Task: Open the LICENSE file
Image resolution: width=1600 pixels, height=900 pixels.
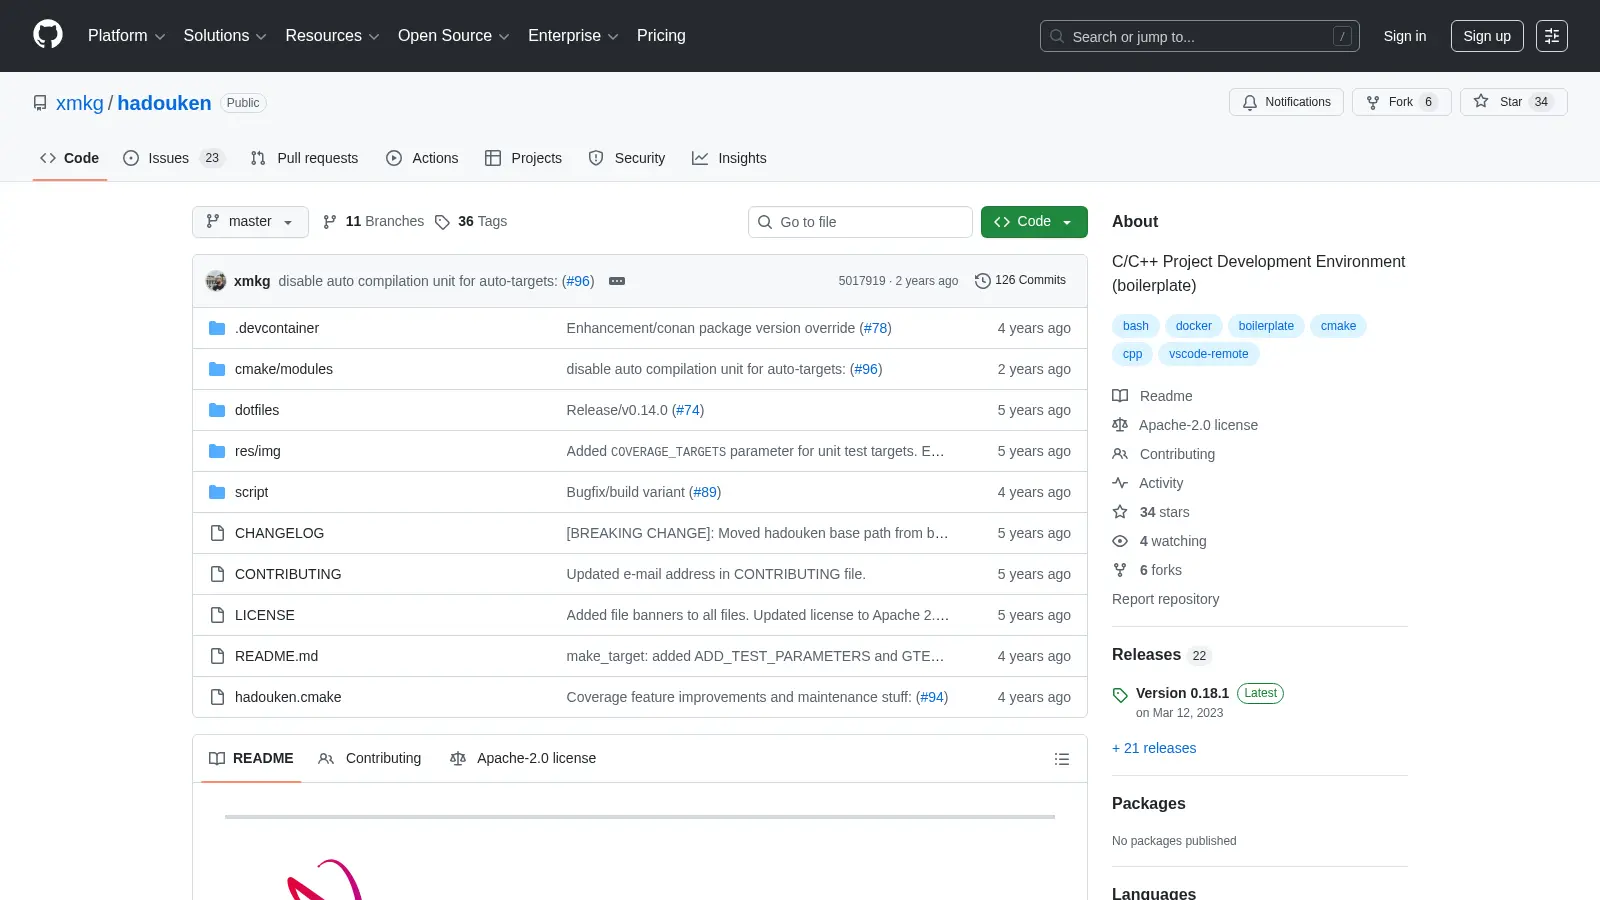Action: [265, 615]
